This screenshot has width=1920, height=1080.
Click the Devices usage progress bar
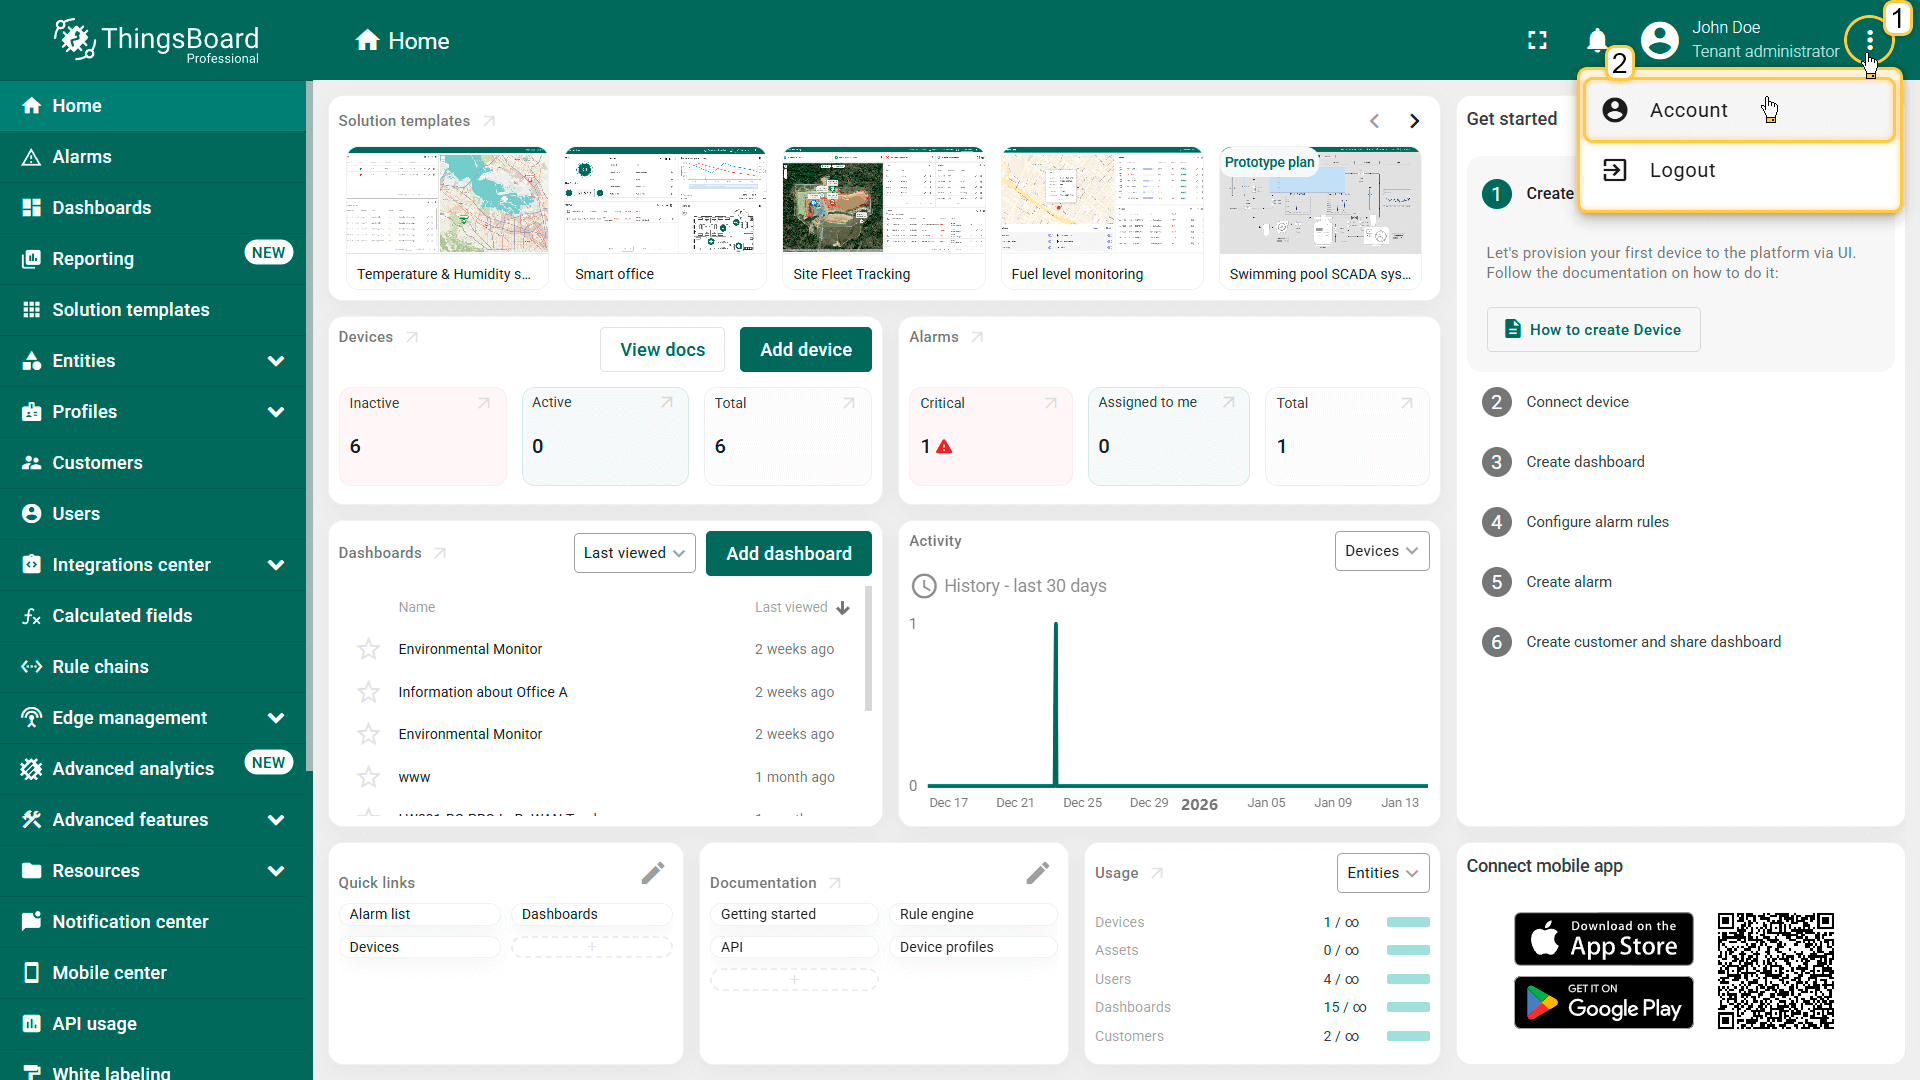tap(1408, 922)
